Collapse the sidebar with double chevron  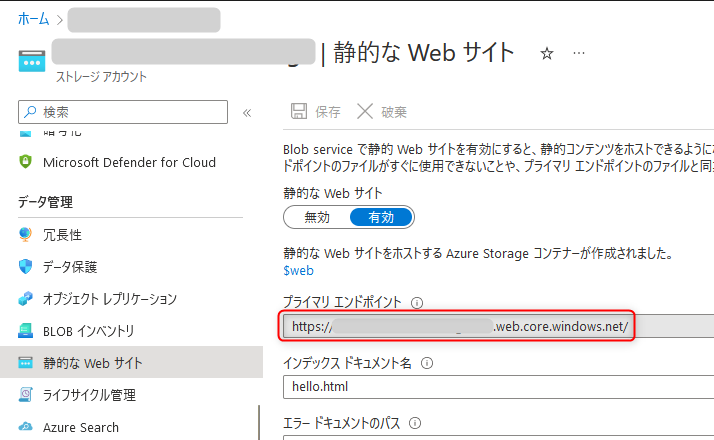[x=247, y=113]
